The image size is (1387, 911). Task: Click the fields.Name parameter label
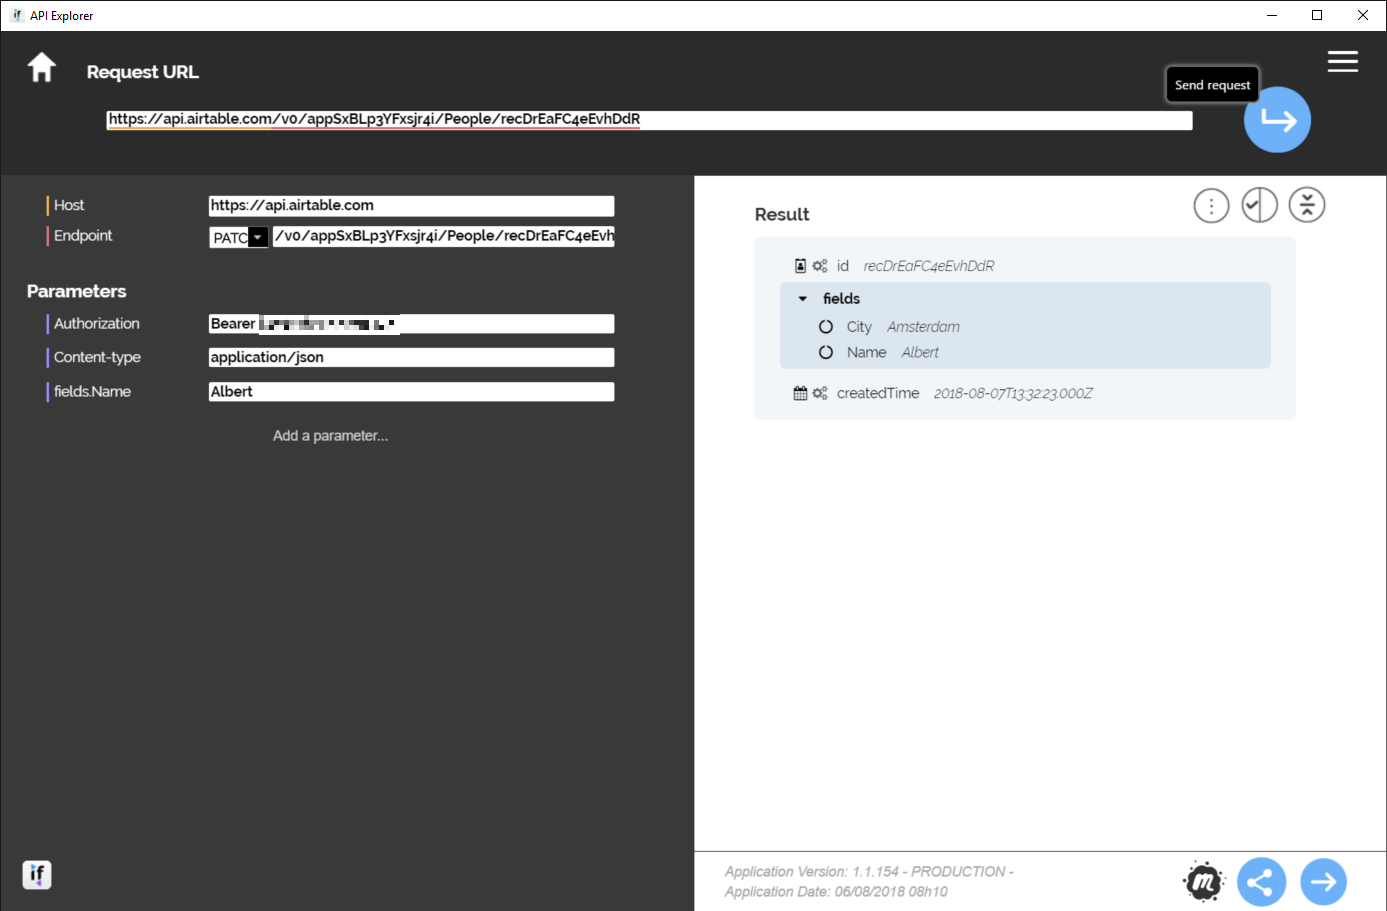(92, 392)
